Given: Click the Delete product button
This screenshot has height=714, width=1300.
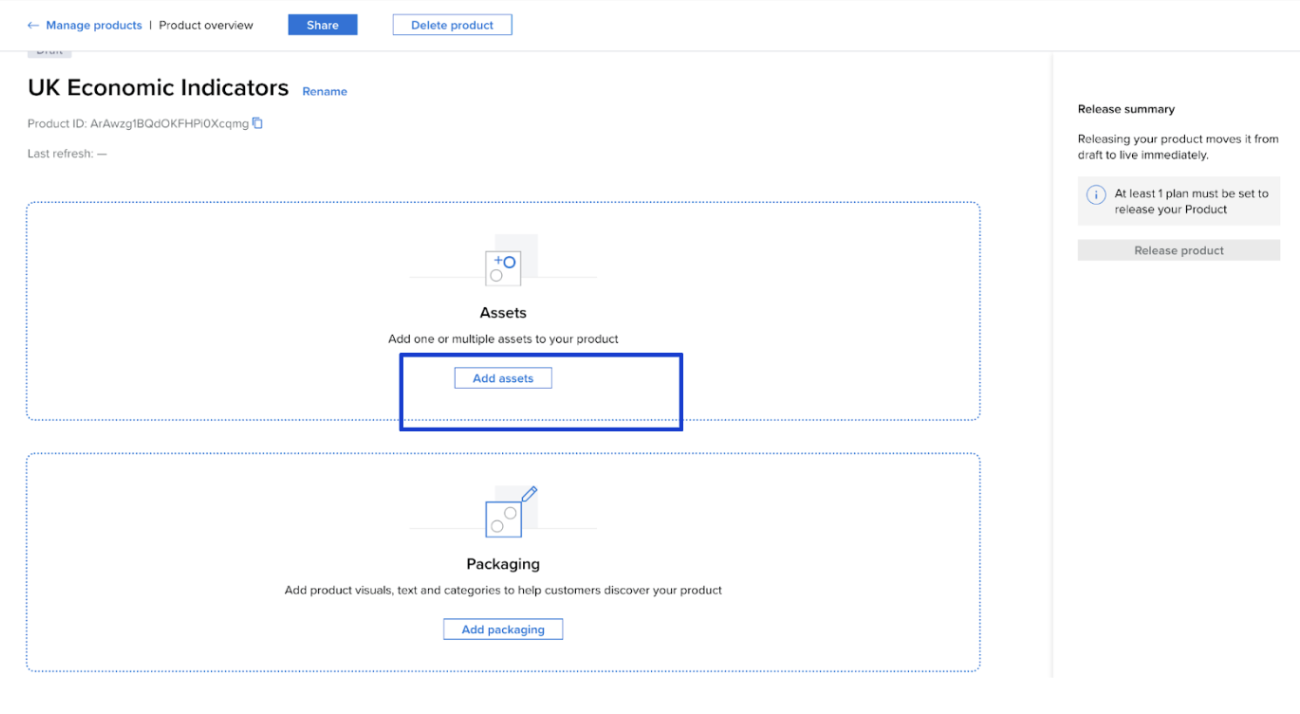Looking at the screenshot, I should pos(452,25).
